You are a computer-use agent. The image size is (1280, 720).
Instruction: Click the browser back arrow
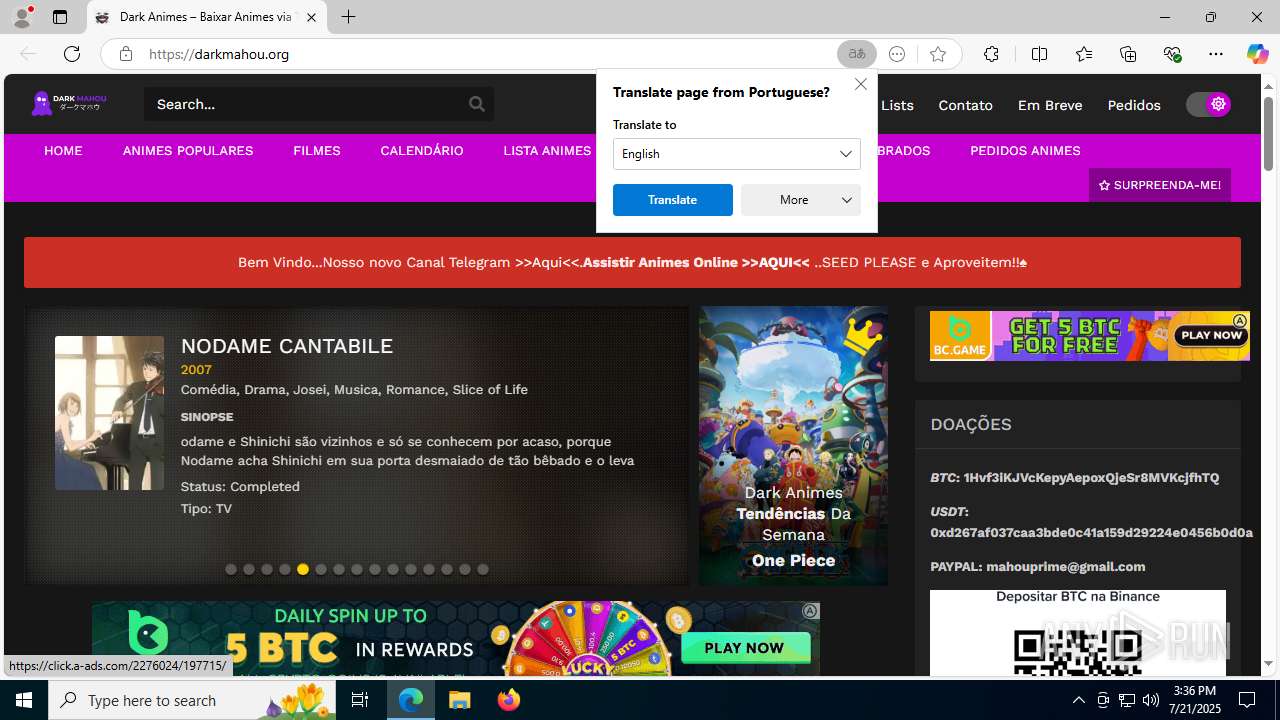pos(28,54)
